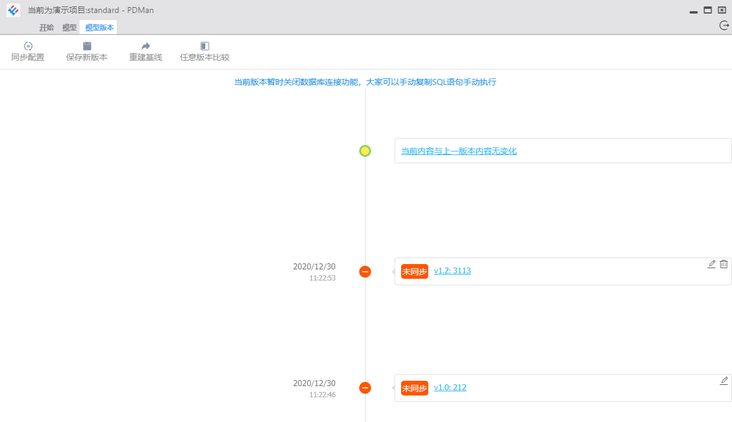Click the PDMan logo in the title bar
Screen dimensions: 732x422
coord(13,10)
